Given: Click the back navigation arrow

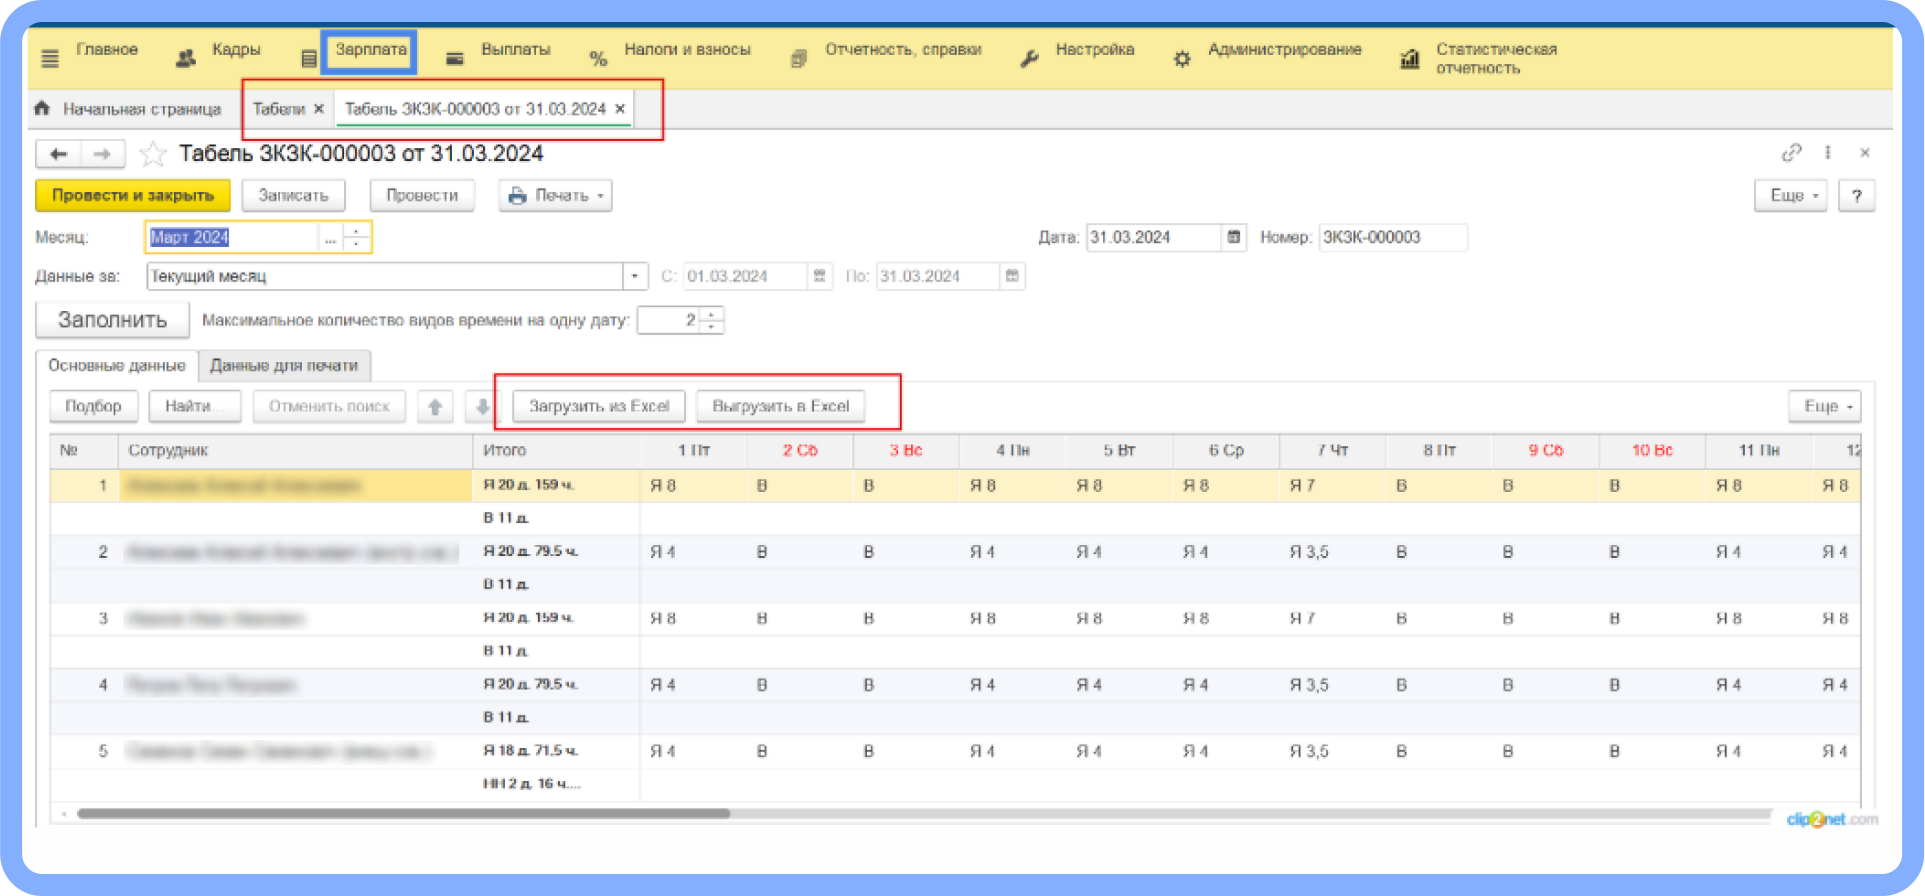Looking at the screenshot, I should pos(59,154).
